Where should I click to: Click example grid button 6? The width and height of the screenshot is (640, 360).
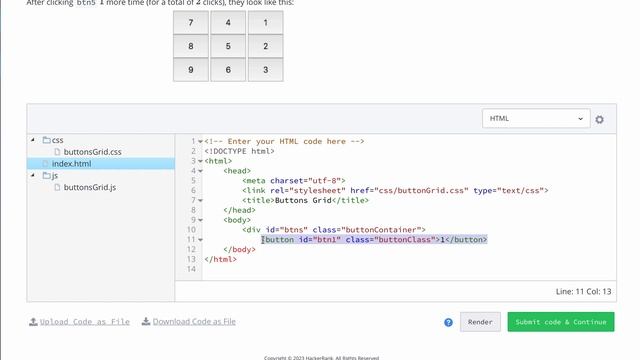(228, 70)
